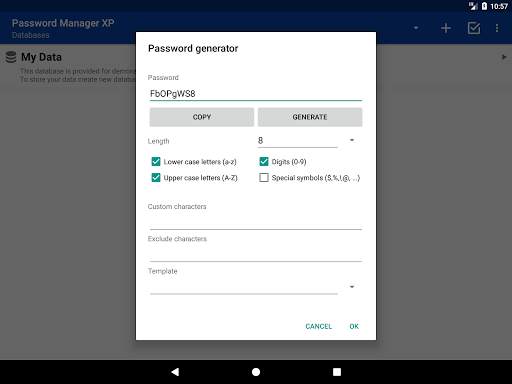This screenshot has width=512, height=384.
Task: Tap the plus add icon in toolbar
Action: [446, 28]
